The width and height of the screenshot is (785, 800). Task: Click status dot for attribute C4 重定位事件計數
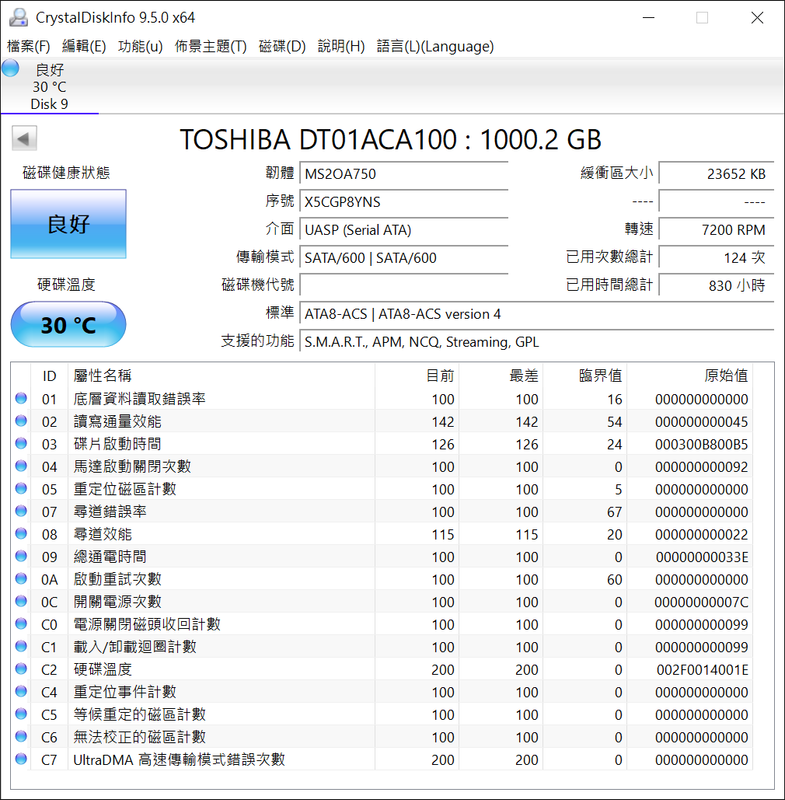click(21, 691)
